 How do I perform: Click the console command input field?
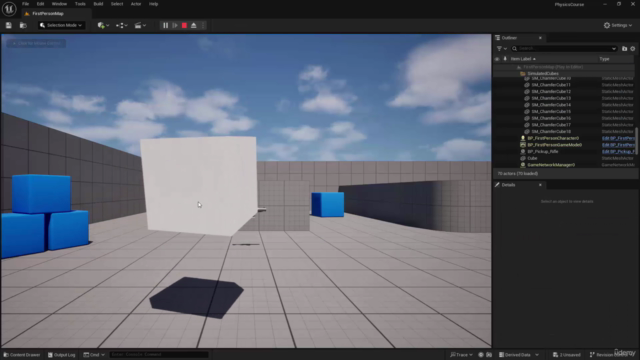point(159,355)
